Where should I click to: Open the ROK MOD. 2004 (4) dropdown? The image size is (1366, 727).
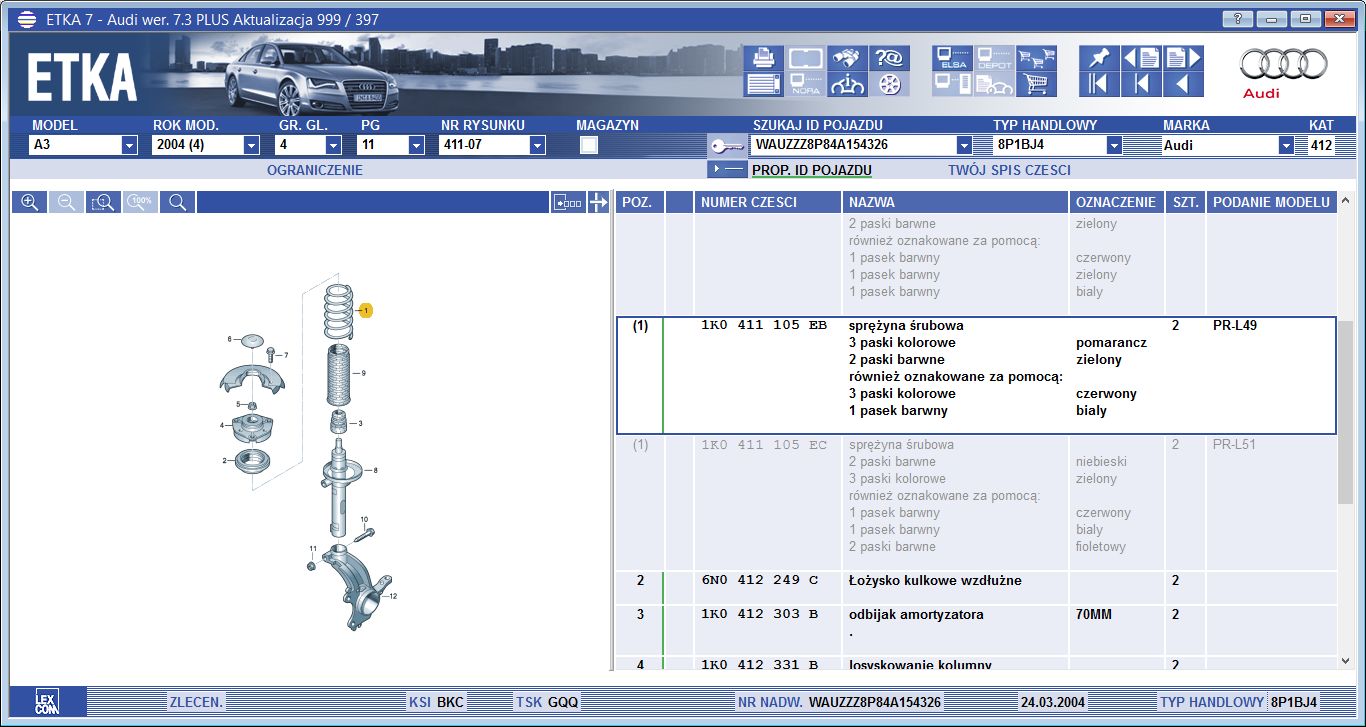(x=251, y=146)
